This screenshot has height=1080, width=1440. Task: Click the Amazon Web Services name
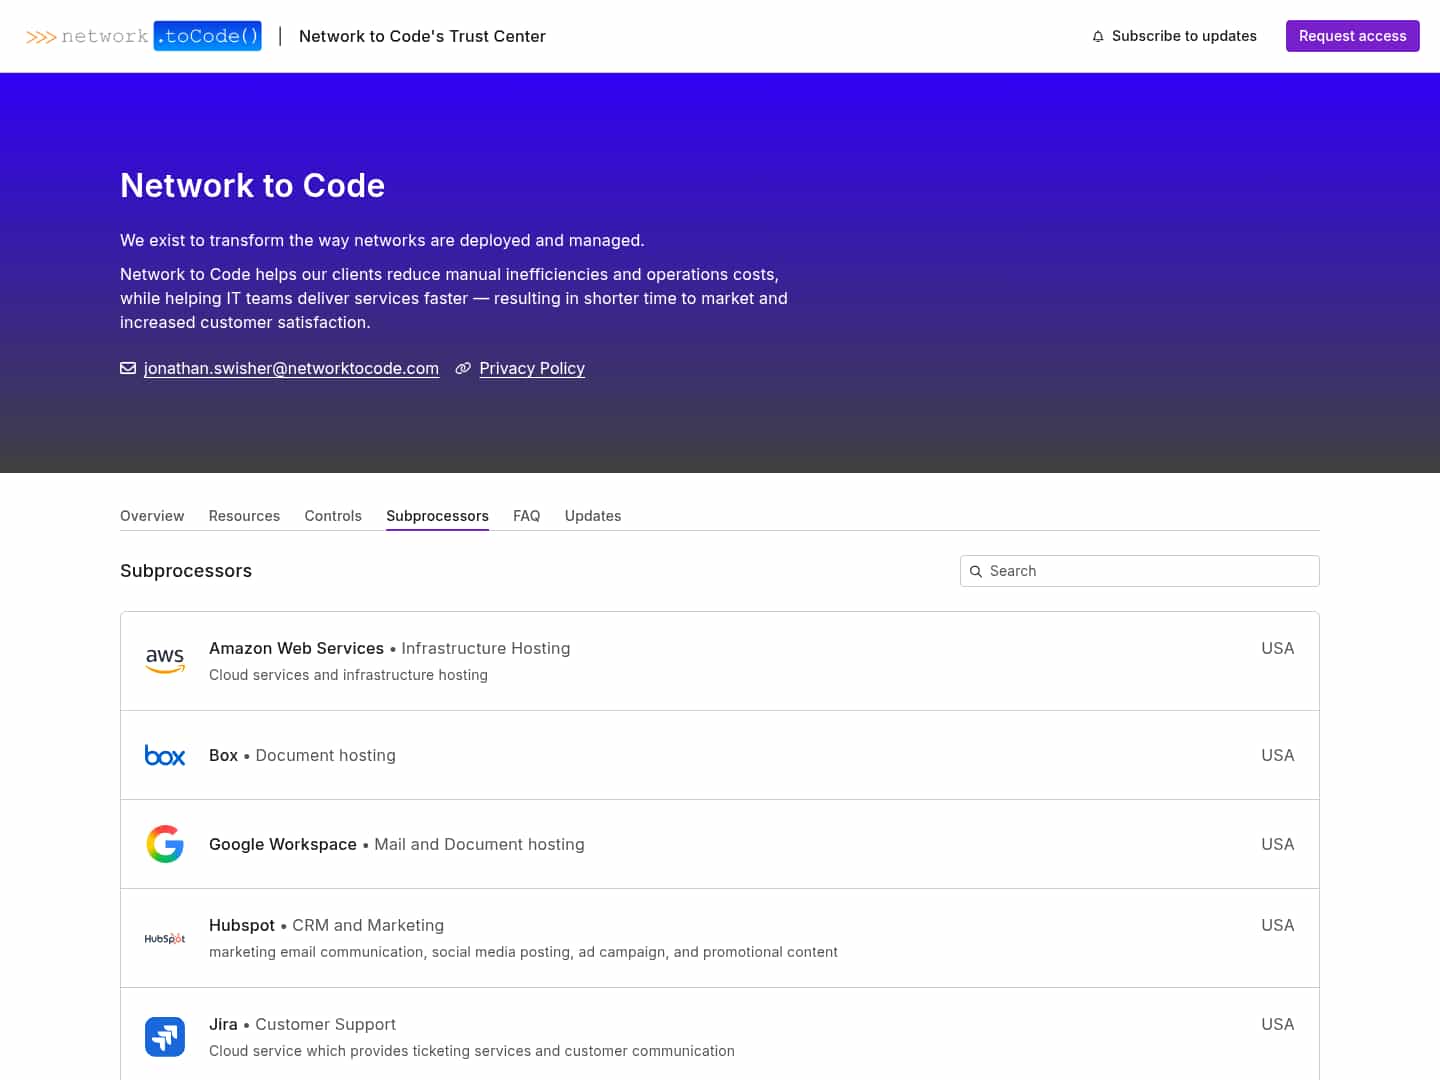296,648
